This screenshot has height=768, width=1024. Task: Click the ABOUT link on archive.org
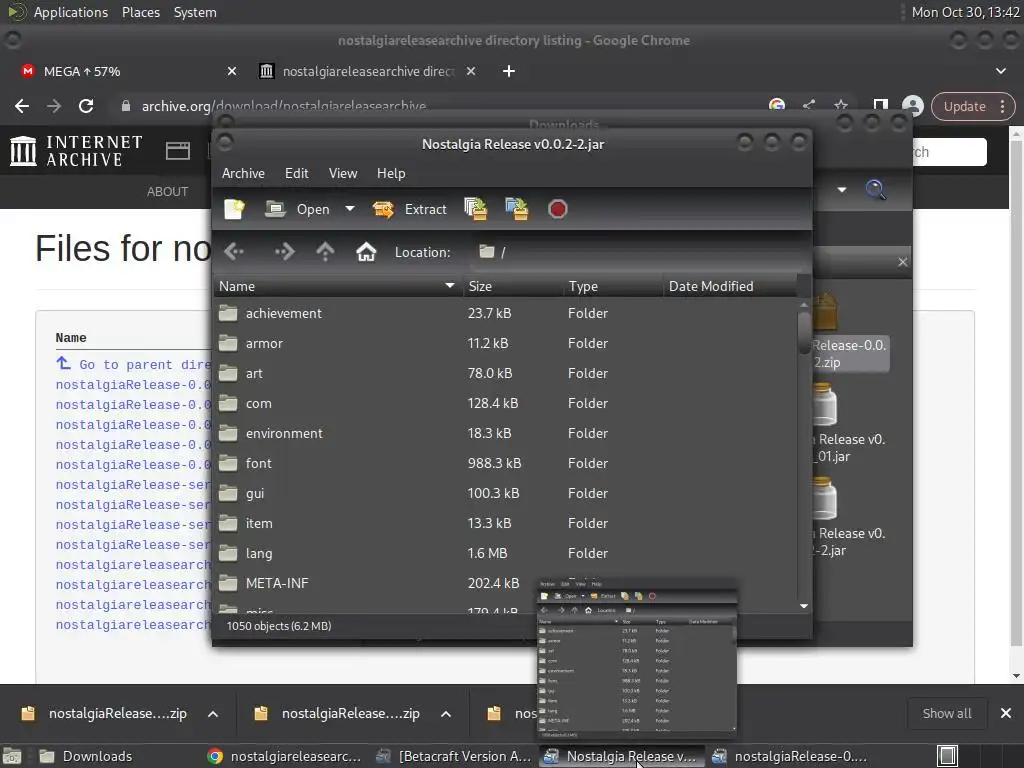coord(167,191)
